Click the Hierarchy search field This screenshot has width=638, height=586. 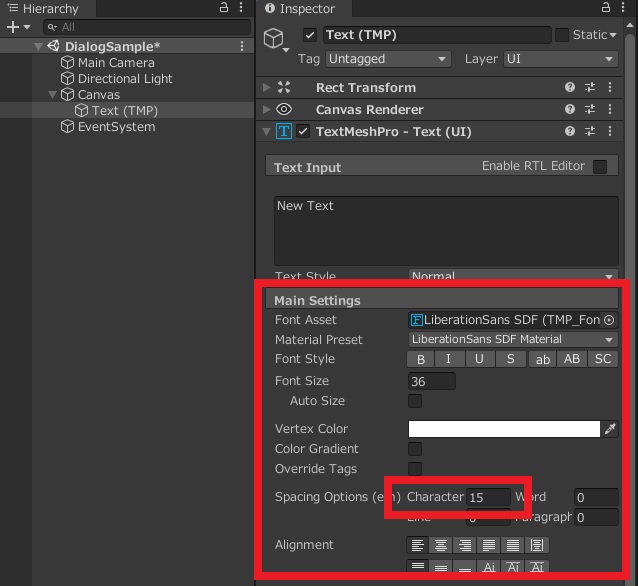tap(147, 27)
